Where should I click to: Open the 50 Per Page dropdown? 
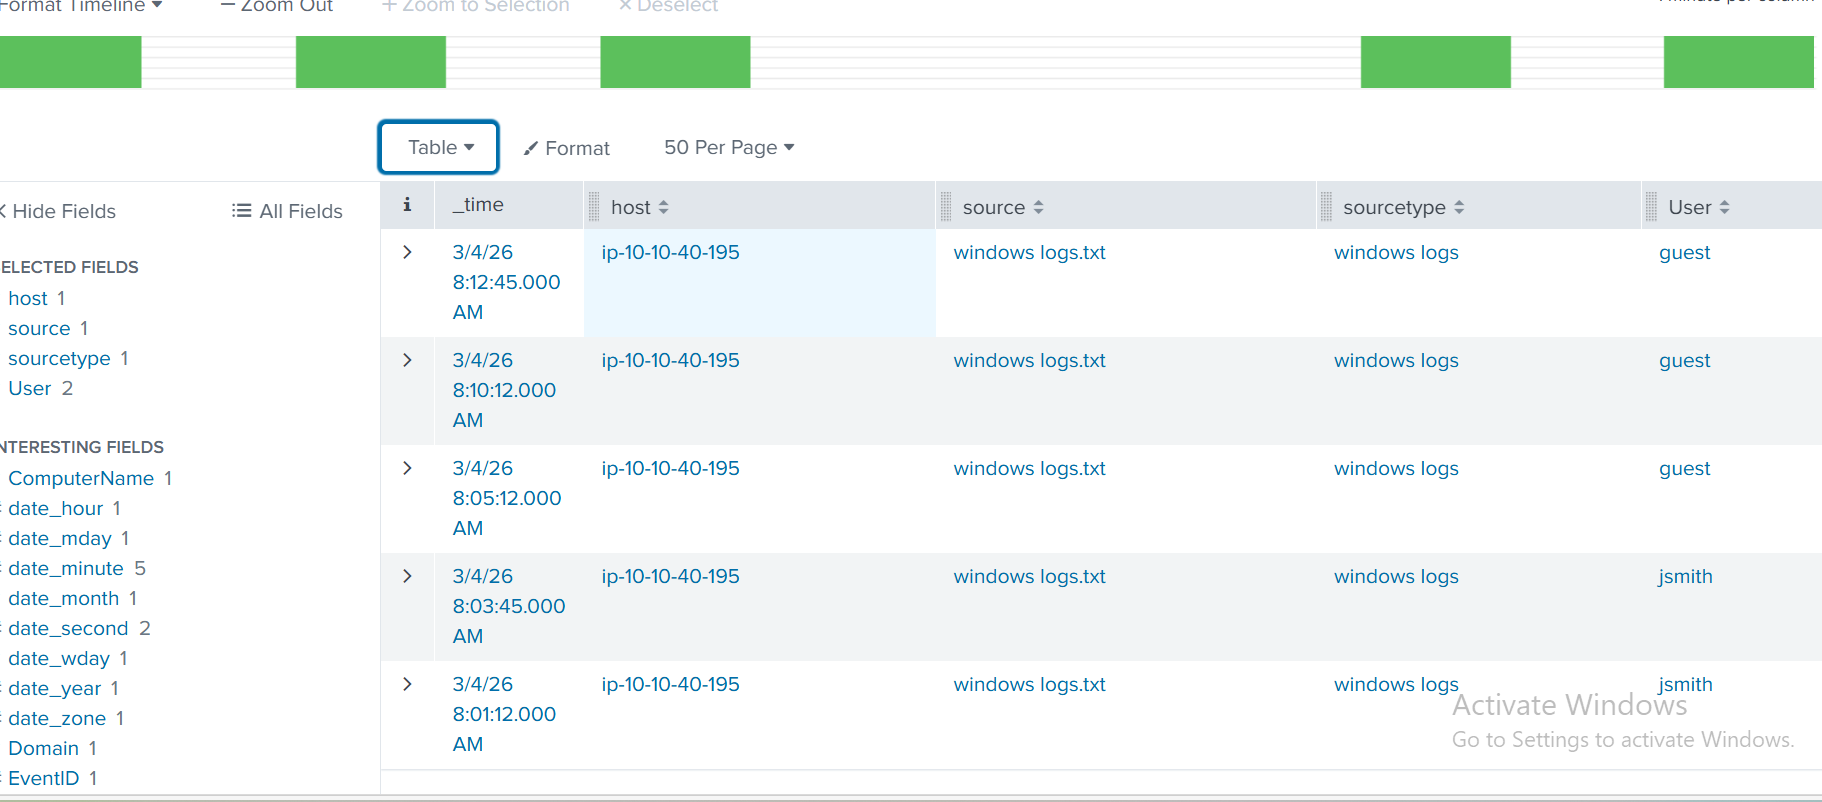tap(729, 148)
